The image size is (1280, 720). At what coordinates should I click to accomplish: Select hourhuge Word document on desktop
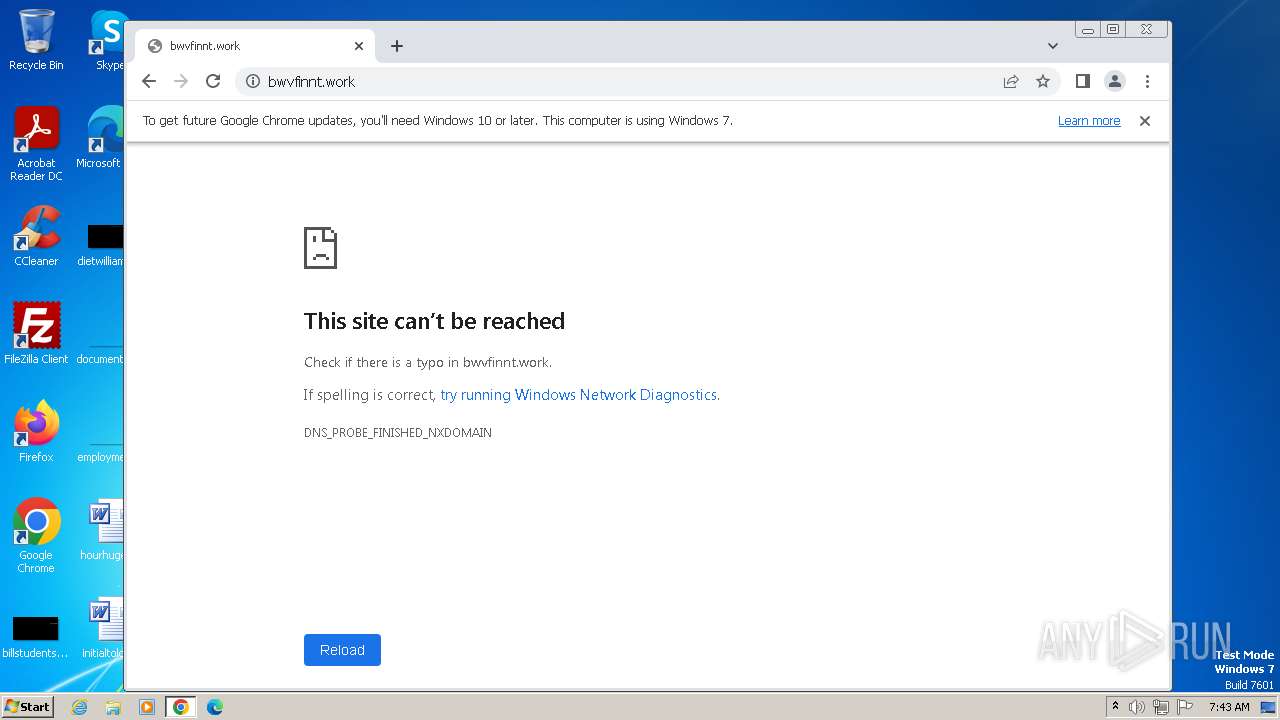[103, 530]
